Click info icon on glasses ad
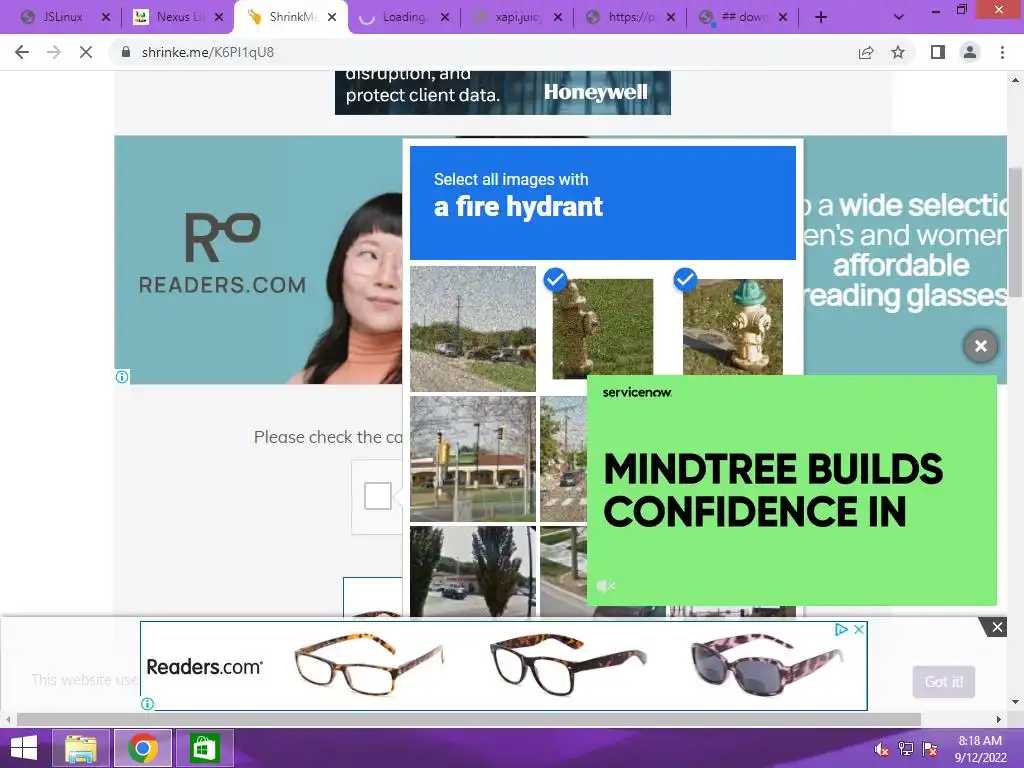The height and width of the screenshot is (768, 1024). [148, 704]
